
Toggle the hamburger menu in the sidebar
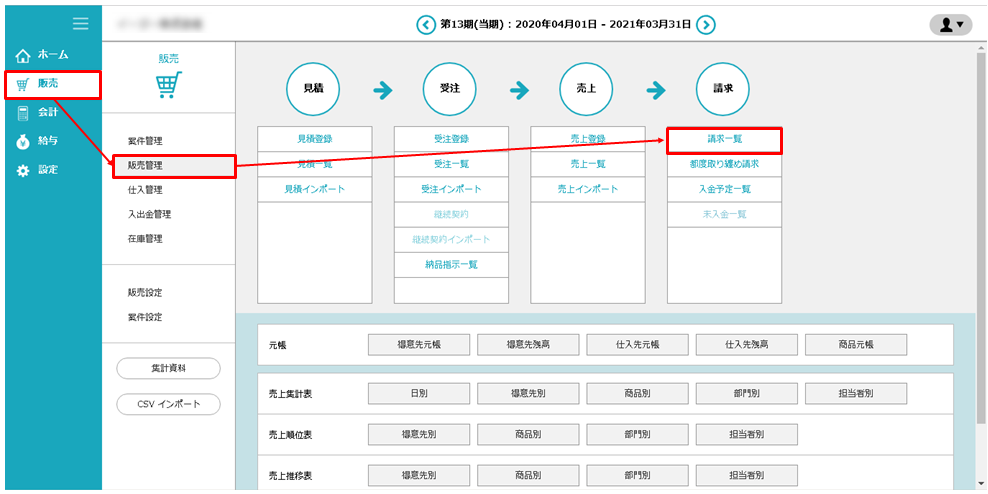tap(81, 24)
